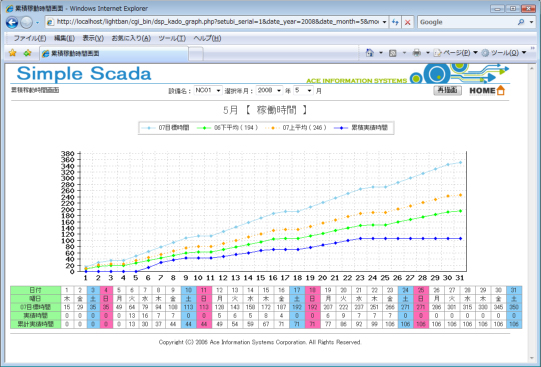Viewport: 541px width, 367px height.
Task: Open the ツール(T) menu
Action: [x=172, y=38]
